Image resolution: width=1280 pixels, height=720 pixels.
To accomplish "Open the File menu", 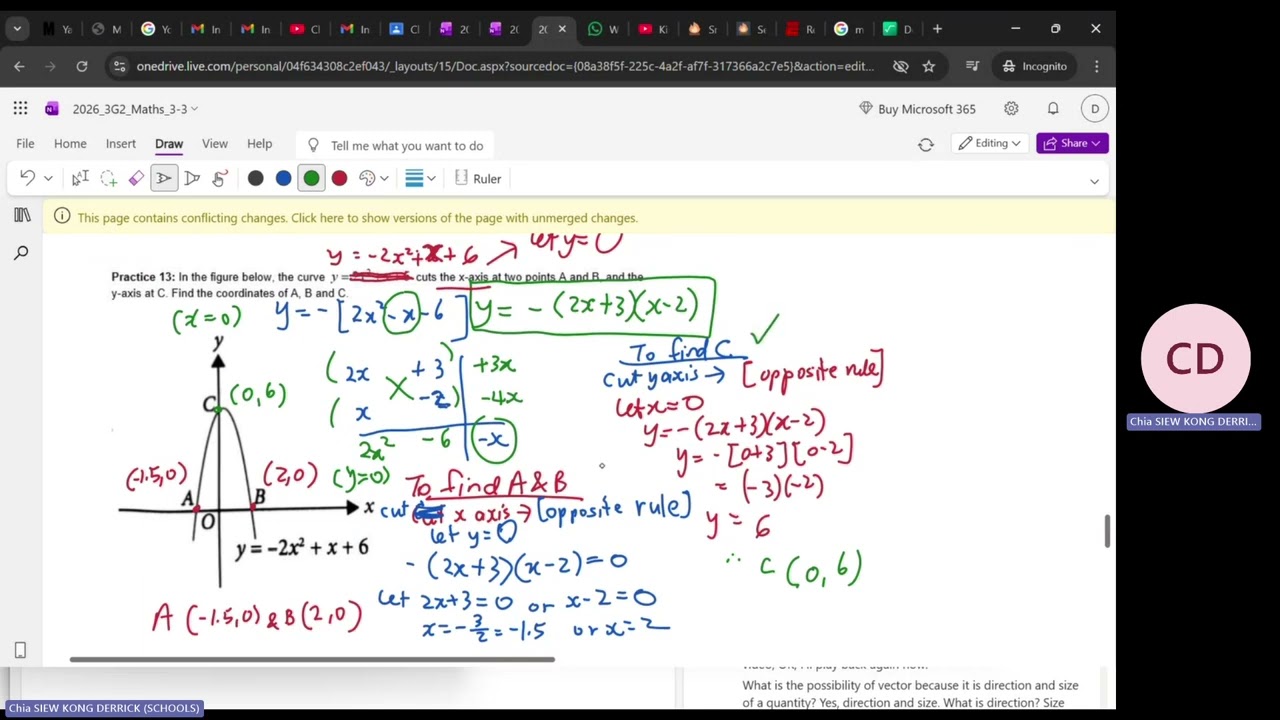I will click(x=25, y=144).
